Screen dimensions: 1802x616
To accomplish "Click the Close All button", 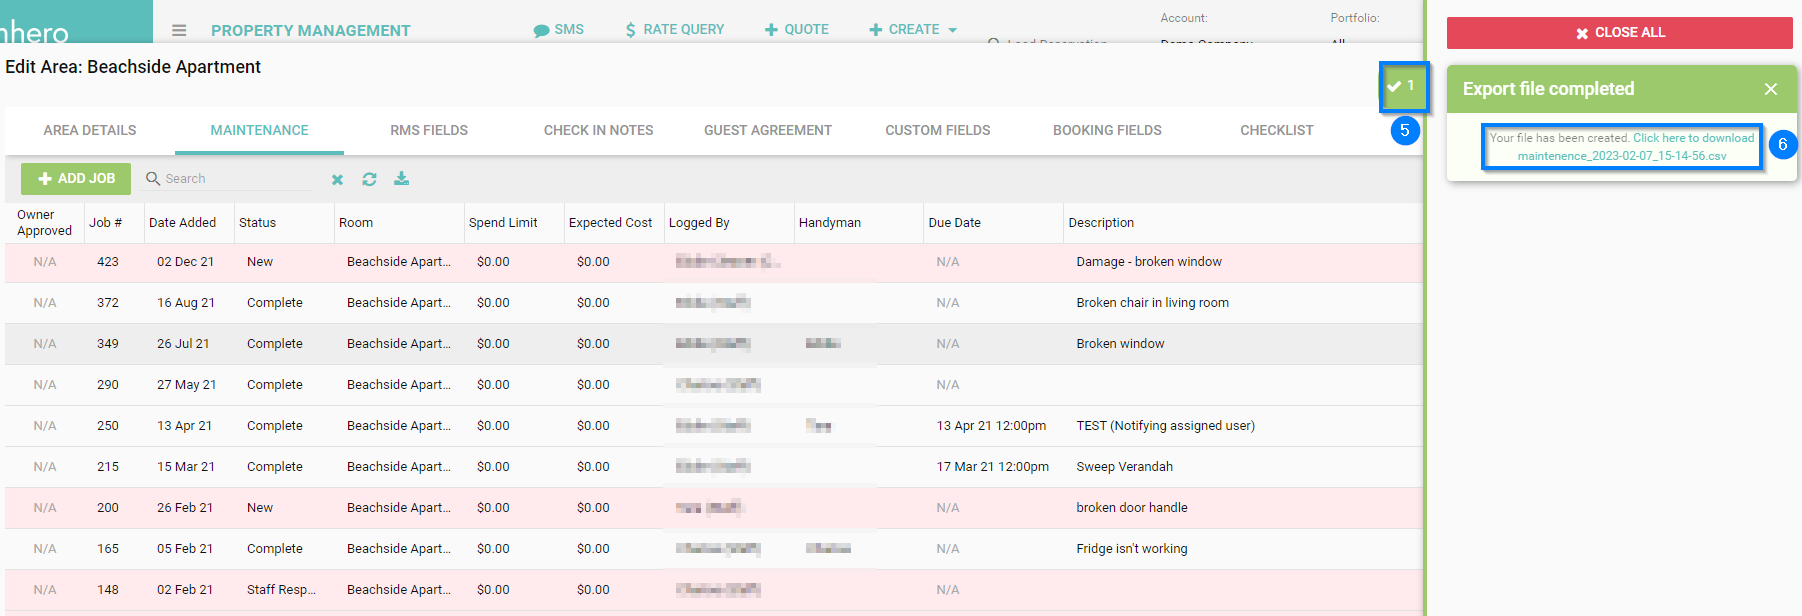I will click(x=1619, y=33).
